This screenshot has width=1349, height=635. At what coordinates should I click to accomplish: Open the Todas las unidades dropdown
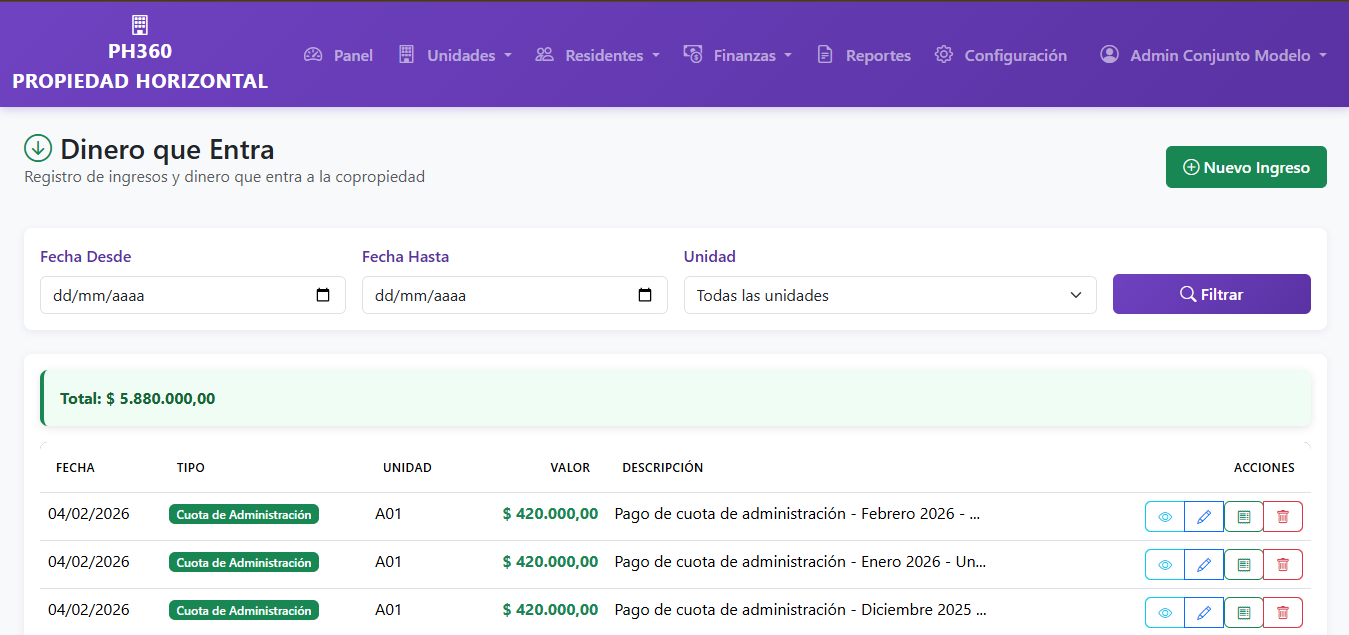(890, 295)
